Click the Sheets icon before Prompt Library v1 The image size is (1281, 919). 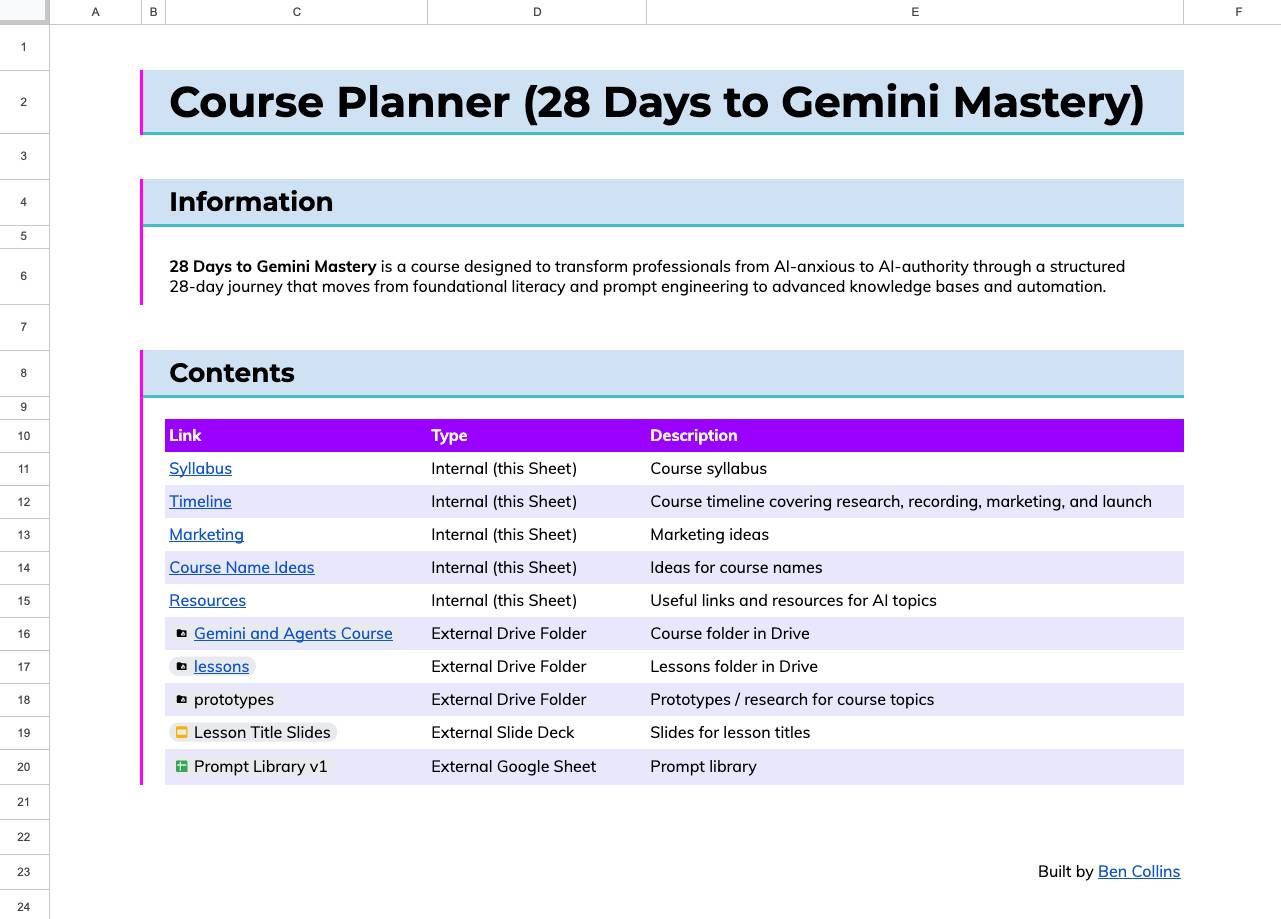point(181,767)
